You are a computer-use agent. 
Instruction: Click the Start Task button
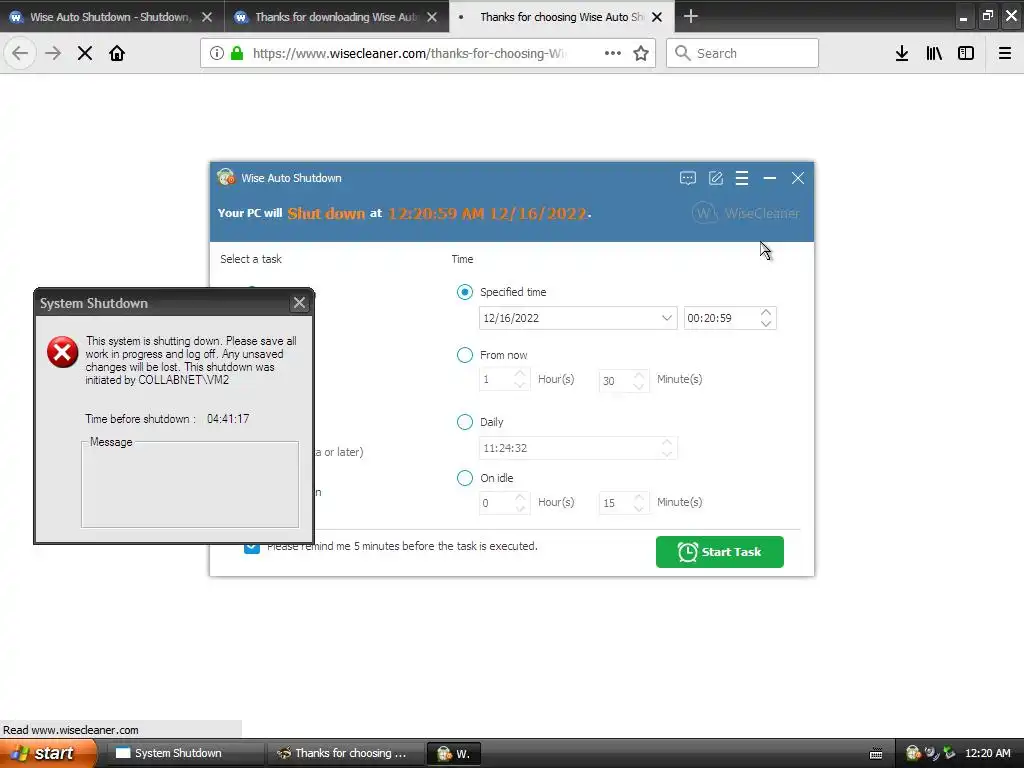click(x=720, y=552)
